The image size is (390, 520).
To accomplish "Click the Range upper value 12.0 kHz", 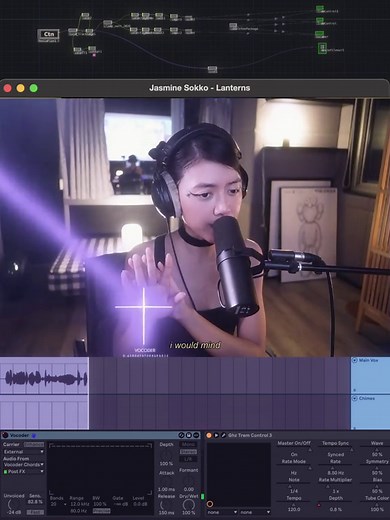I will tap(79, 504).
